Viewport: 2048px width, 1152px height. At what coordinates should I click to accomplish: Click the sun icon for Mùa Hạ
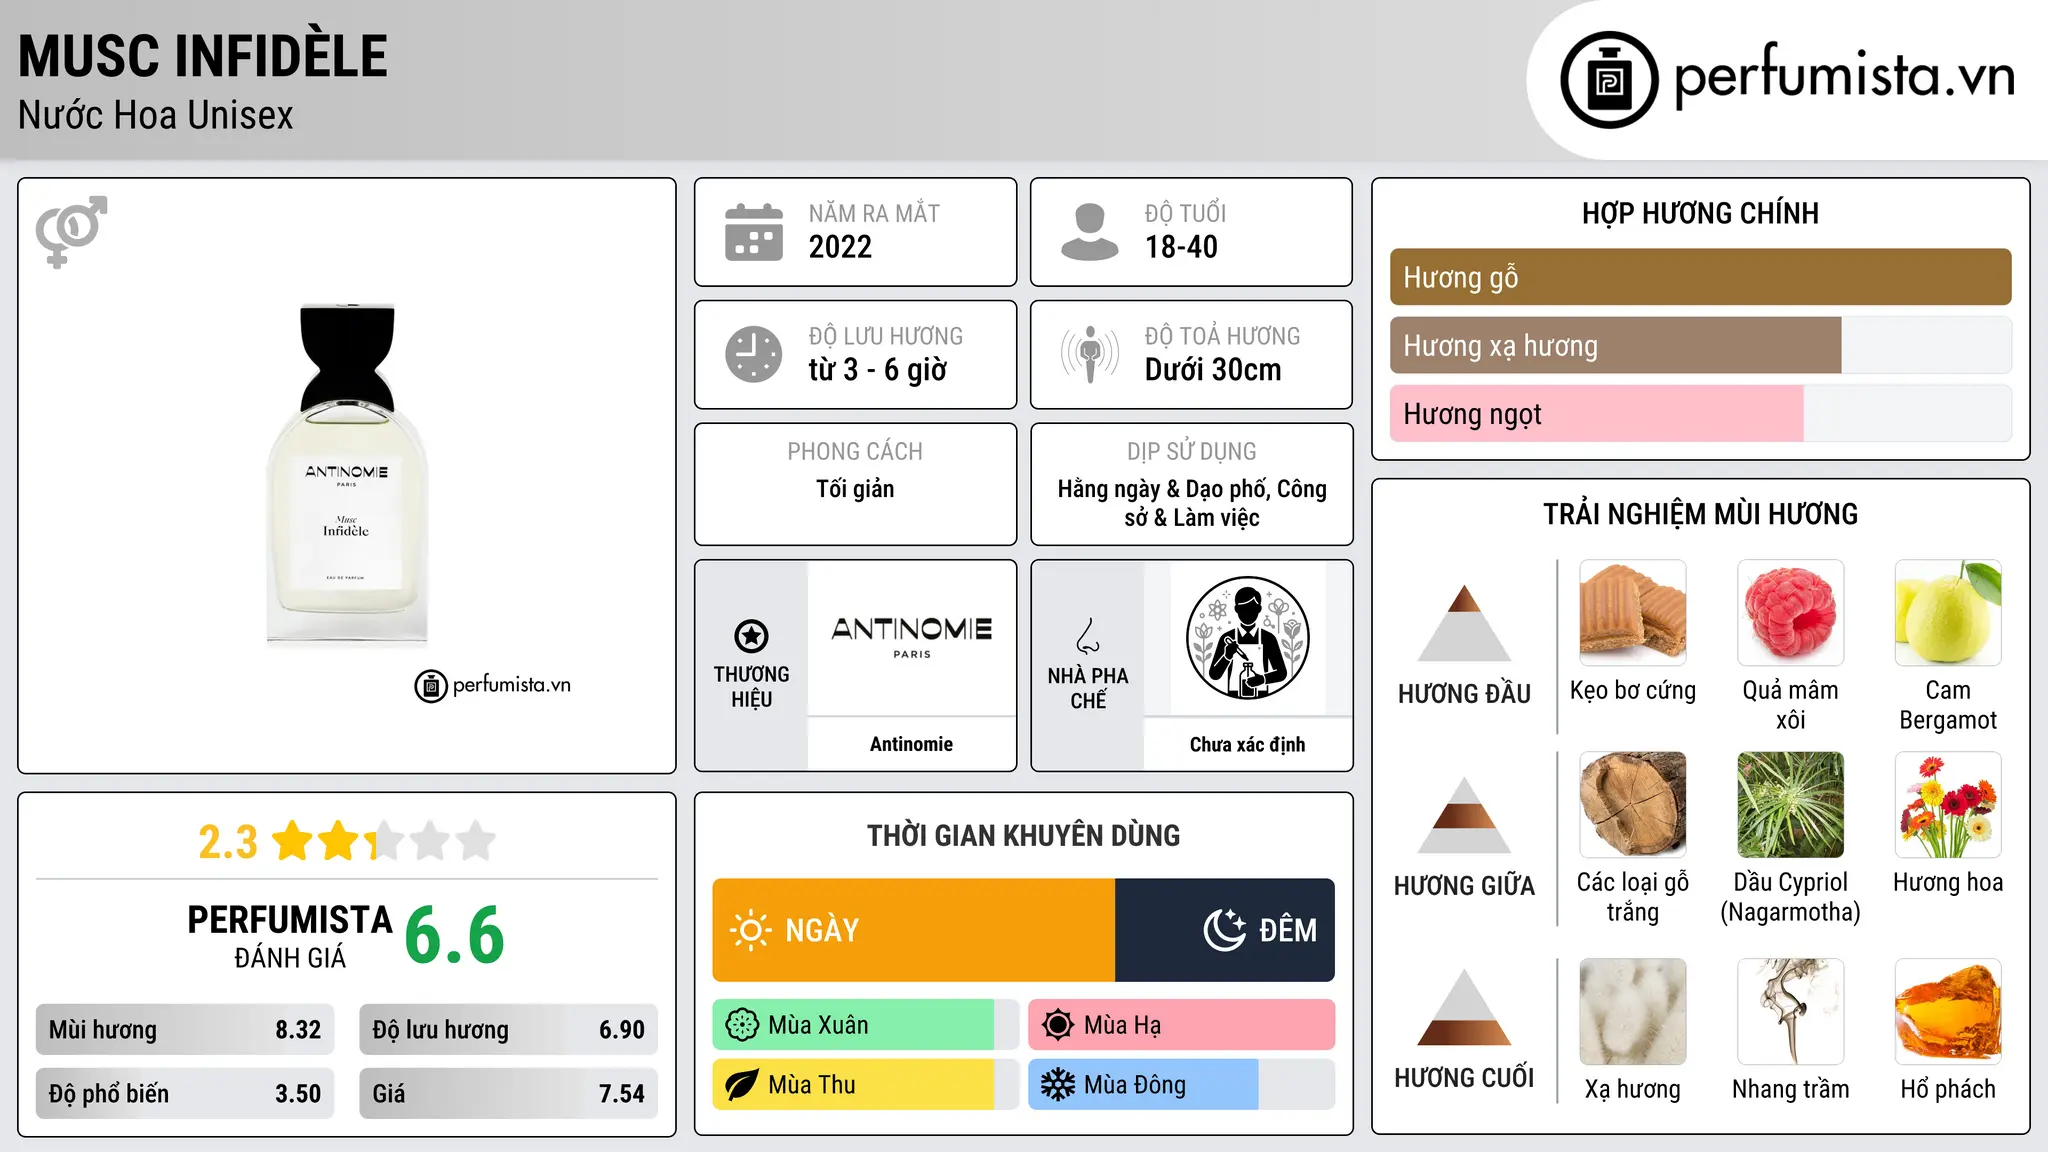pos(1058,1025)
